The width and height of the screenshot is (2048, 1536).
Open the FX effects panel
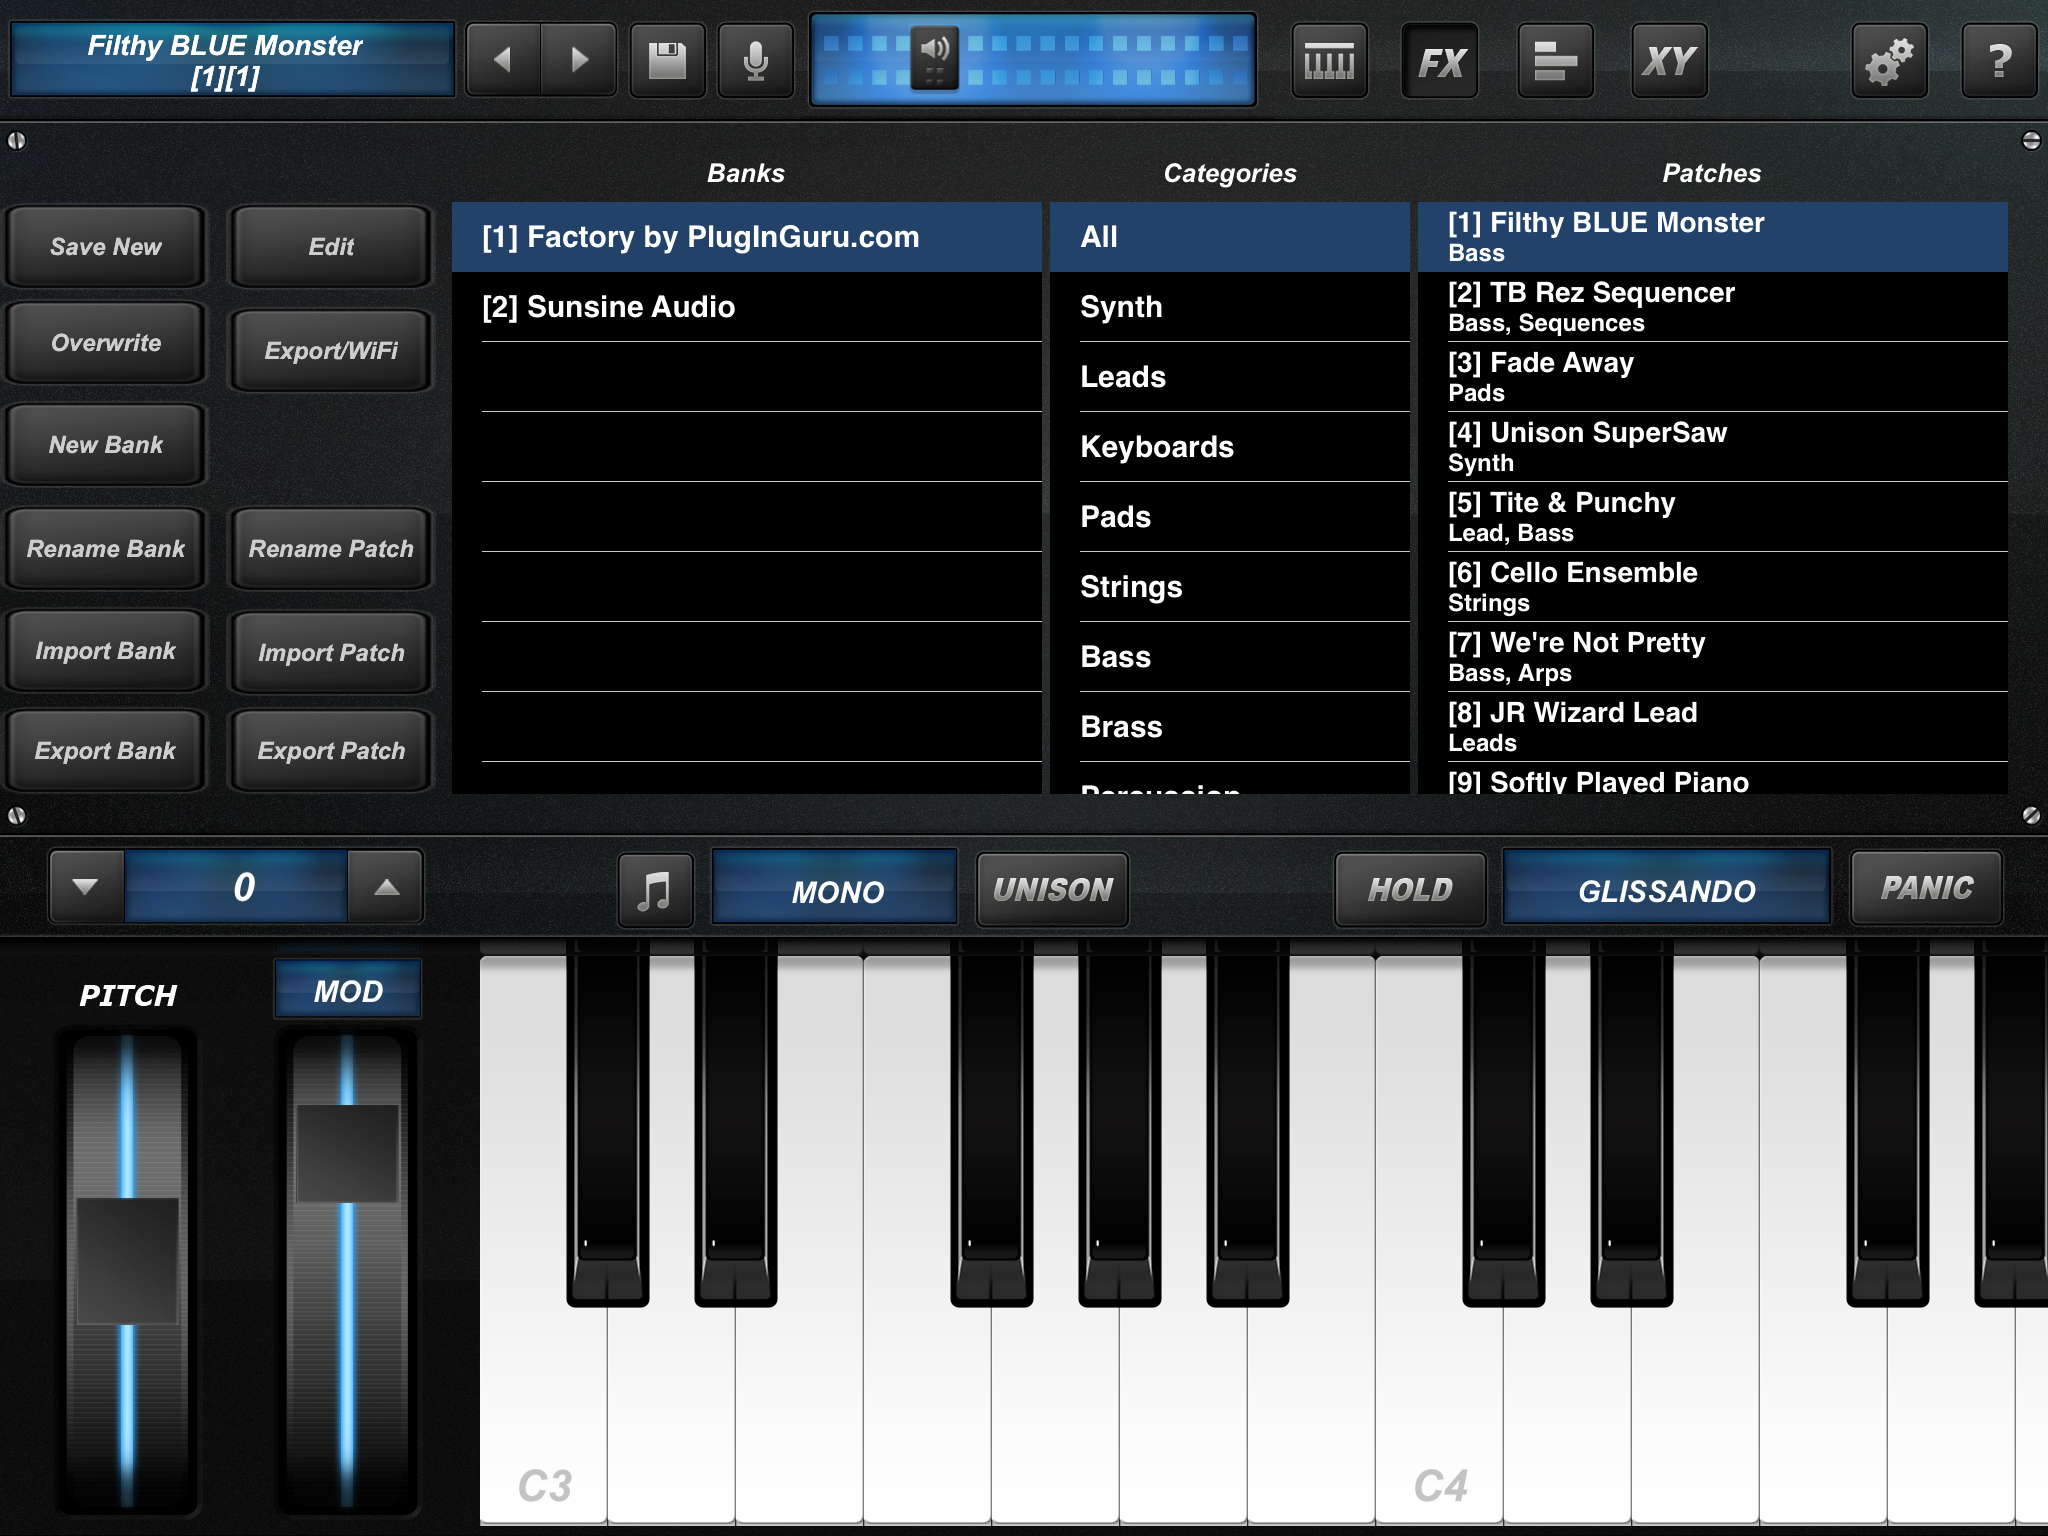(1440, 62)
